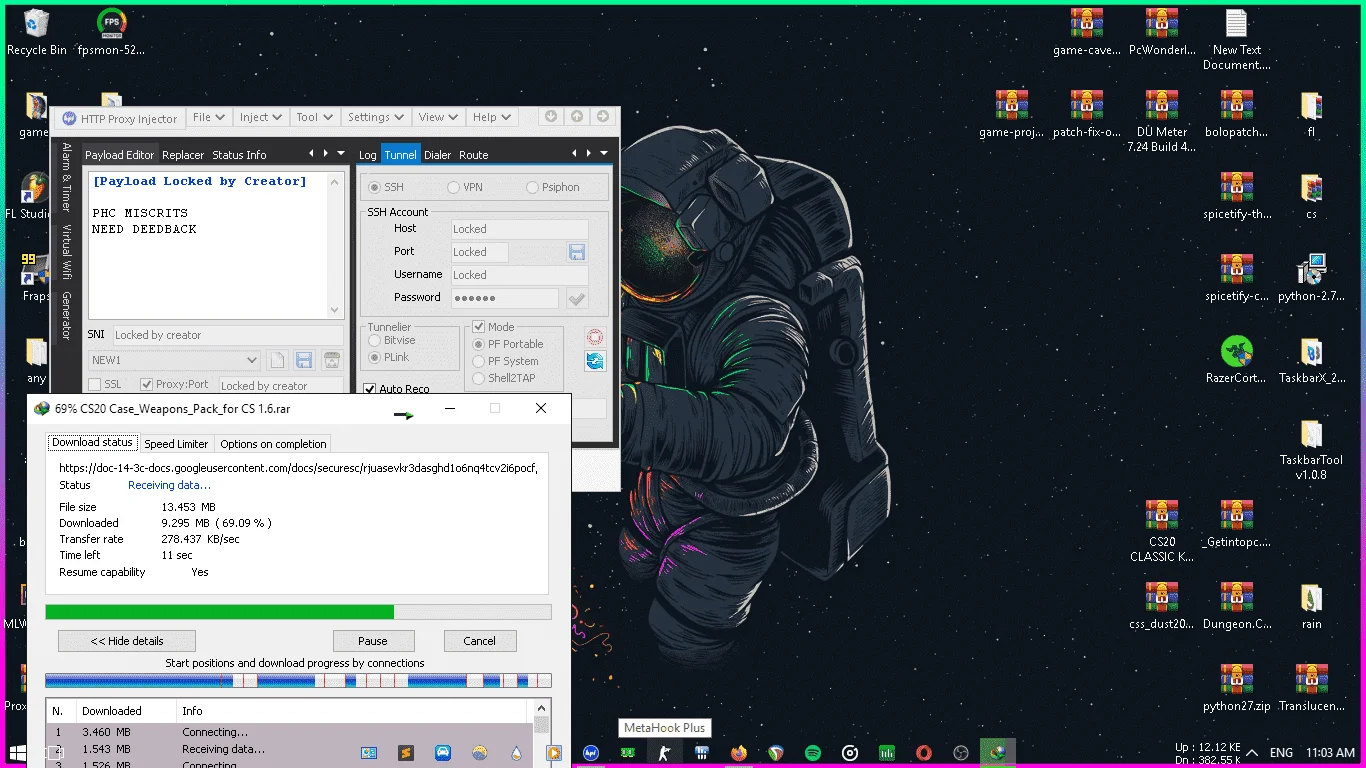1366x768 pixels.
Task: Open the View dropdown menu
Action: pyautogui.click(x=439, y=117)
